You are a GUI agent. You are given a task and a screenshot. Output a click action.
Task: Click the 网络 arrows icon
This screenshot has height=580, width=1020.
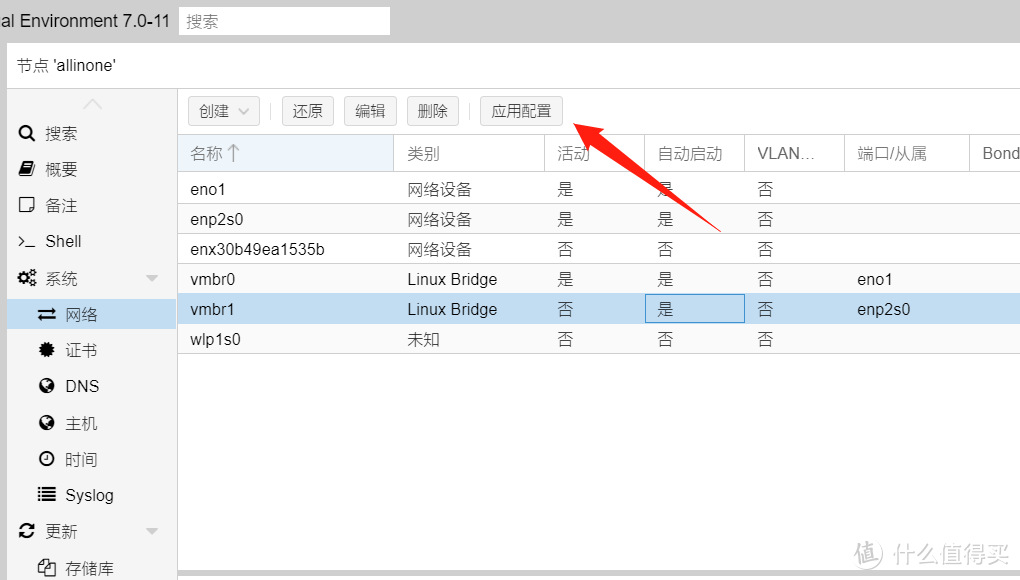click(46, 313)
